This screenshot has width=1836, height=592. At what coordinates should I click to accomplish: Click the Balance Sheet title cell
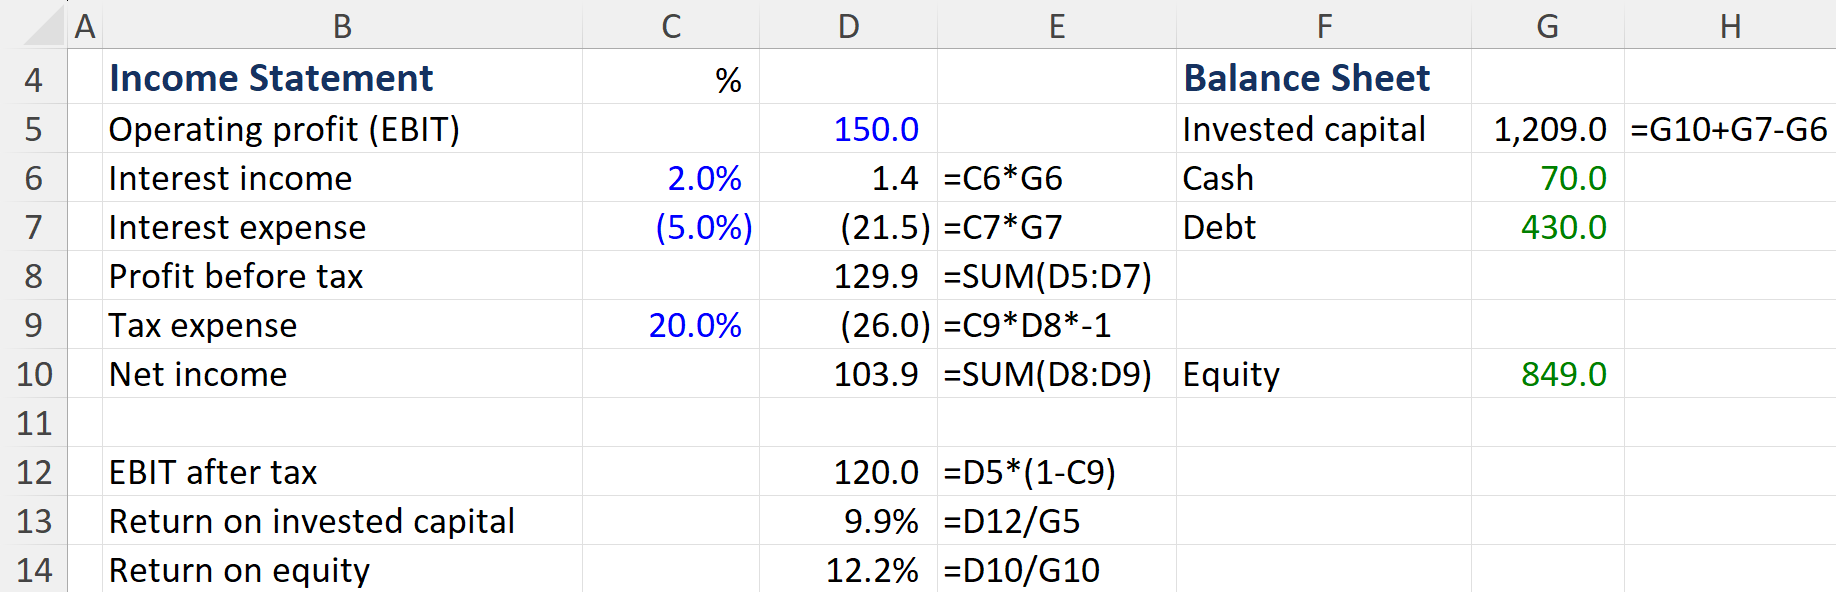[x=1306, y=78]
